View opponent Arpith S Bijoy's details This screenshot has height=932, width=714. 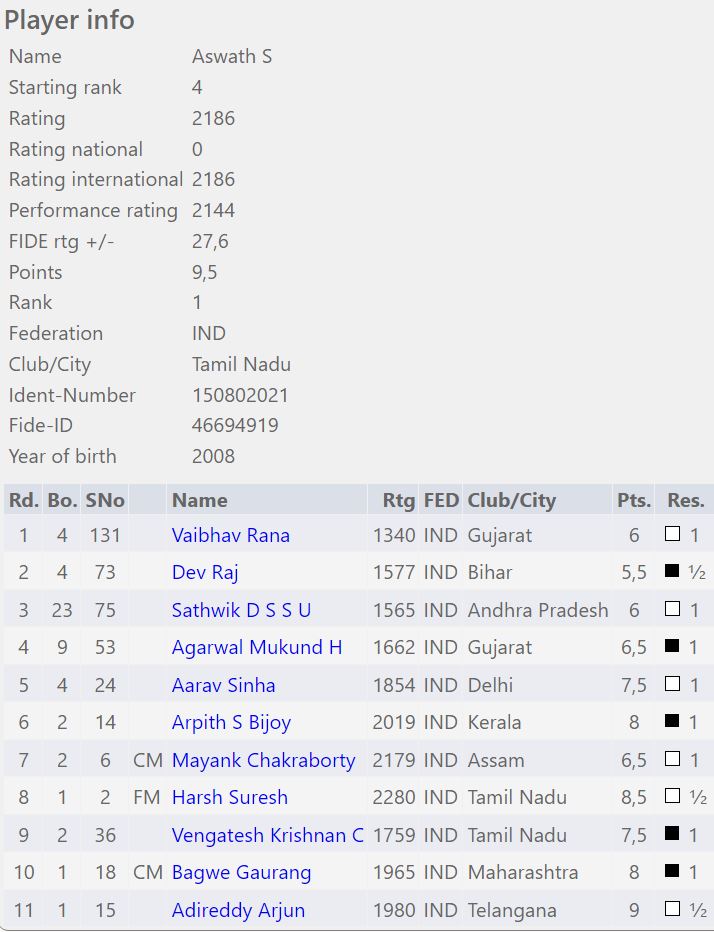pos(231,722)
